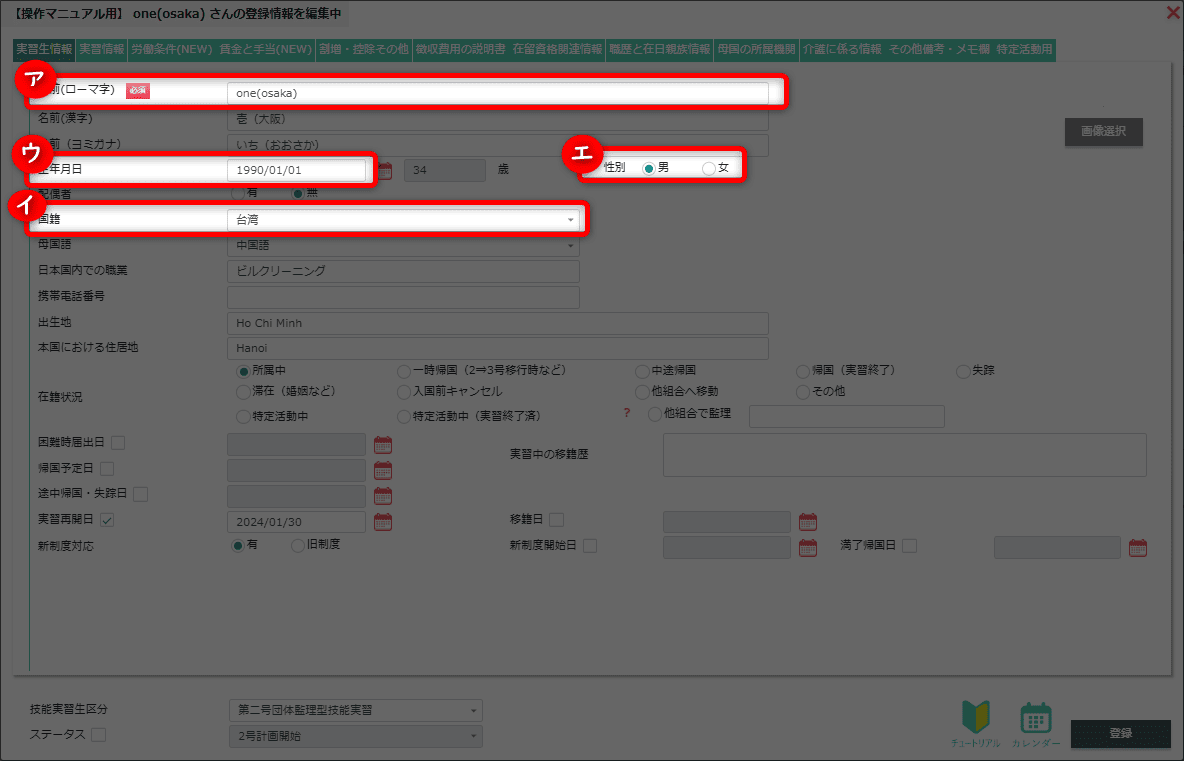Select the 他組合へ移動 status option
Image resolution: width=1184 pixels, height=761 pixels.
[x=642, y=392]
